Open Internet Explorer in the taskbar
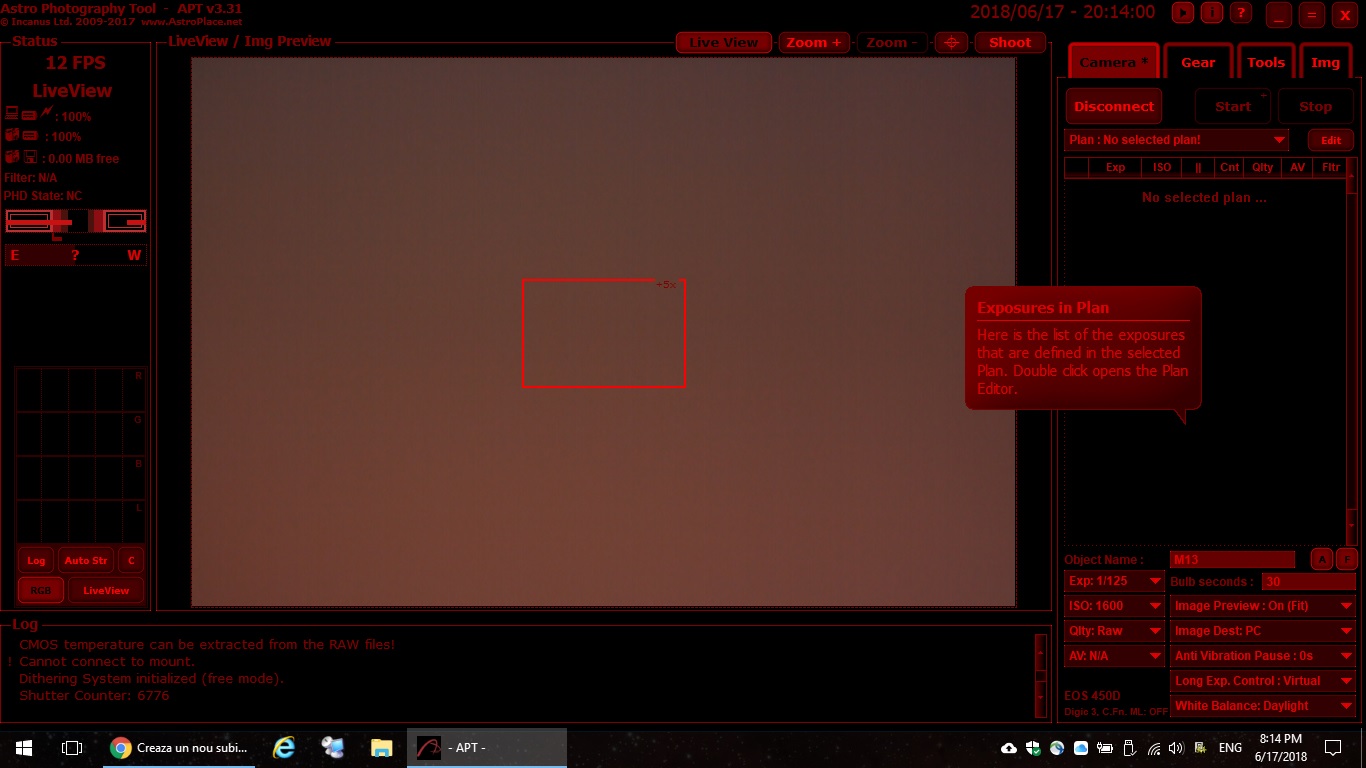The image size is (1366, 768). pyautogui.click(x=285, y=748)
